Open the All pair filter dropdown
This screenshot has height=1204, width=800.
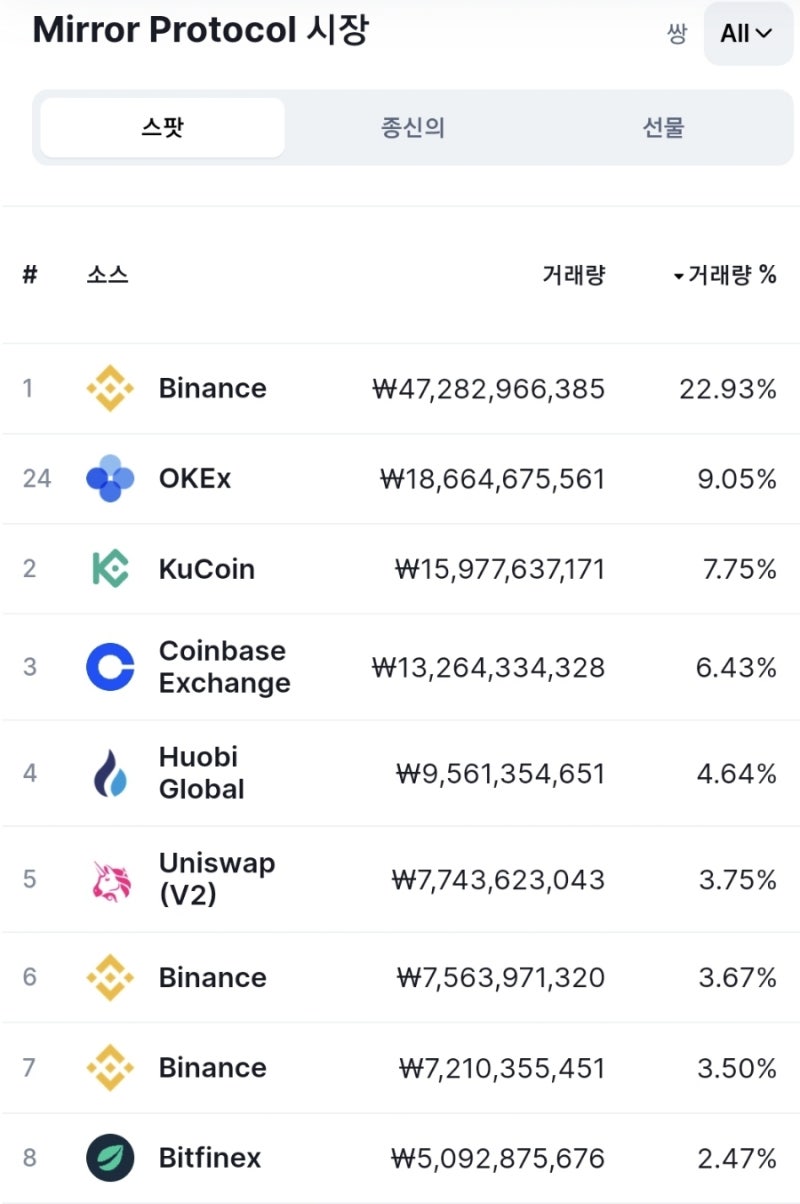pos(748,34)
